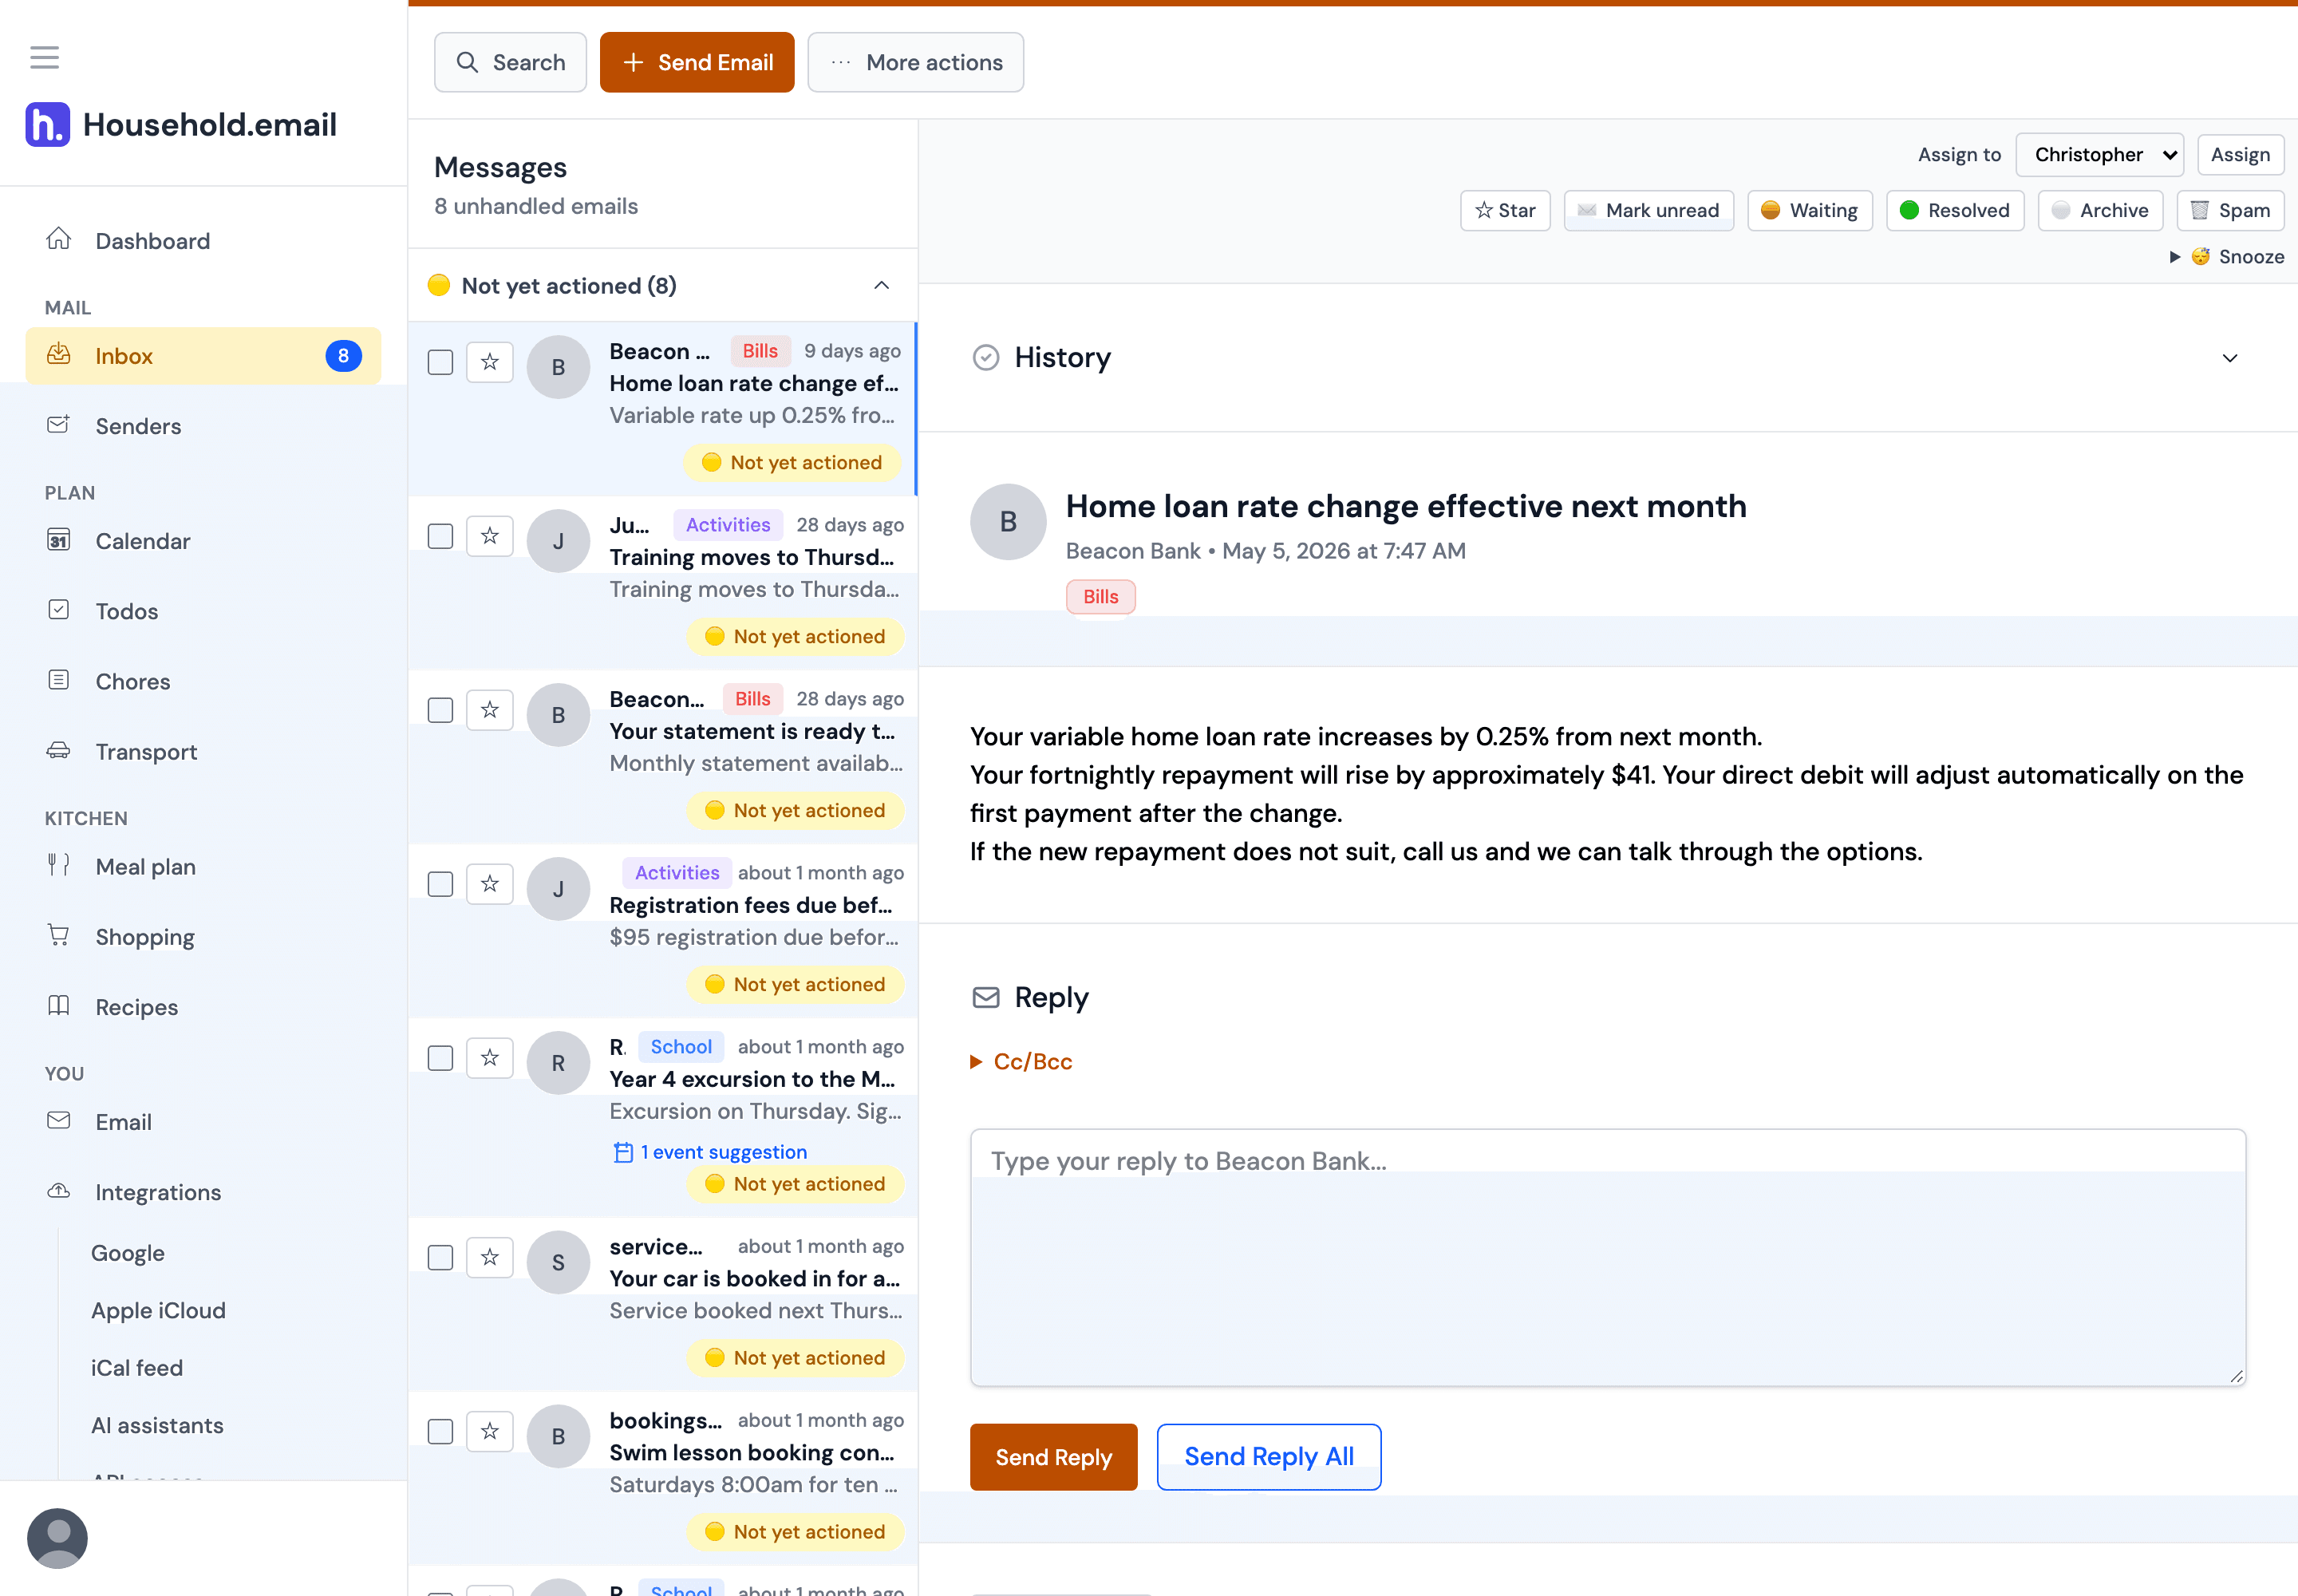The image size is (2298, 1596).
Task: Open Apple iCloud integration
Action: tap(158, 1310)
